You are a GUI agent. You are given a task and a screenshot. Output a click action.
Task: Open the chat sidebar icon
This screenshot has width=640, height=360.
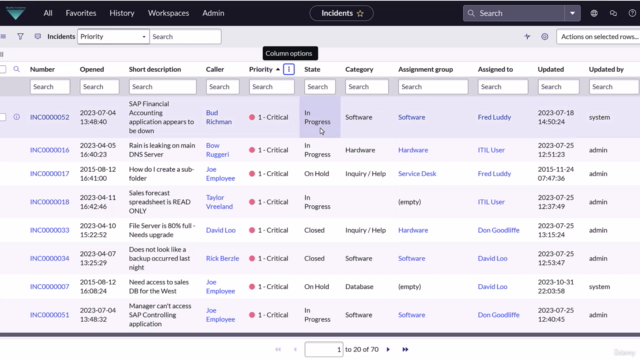613,13
